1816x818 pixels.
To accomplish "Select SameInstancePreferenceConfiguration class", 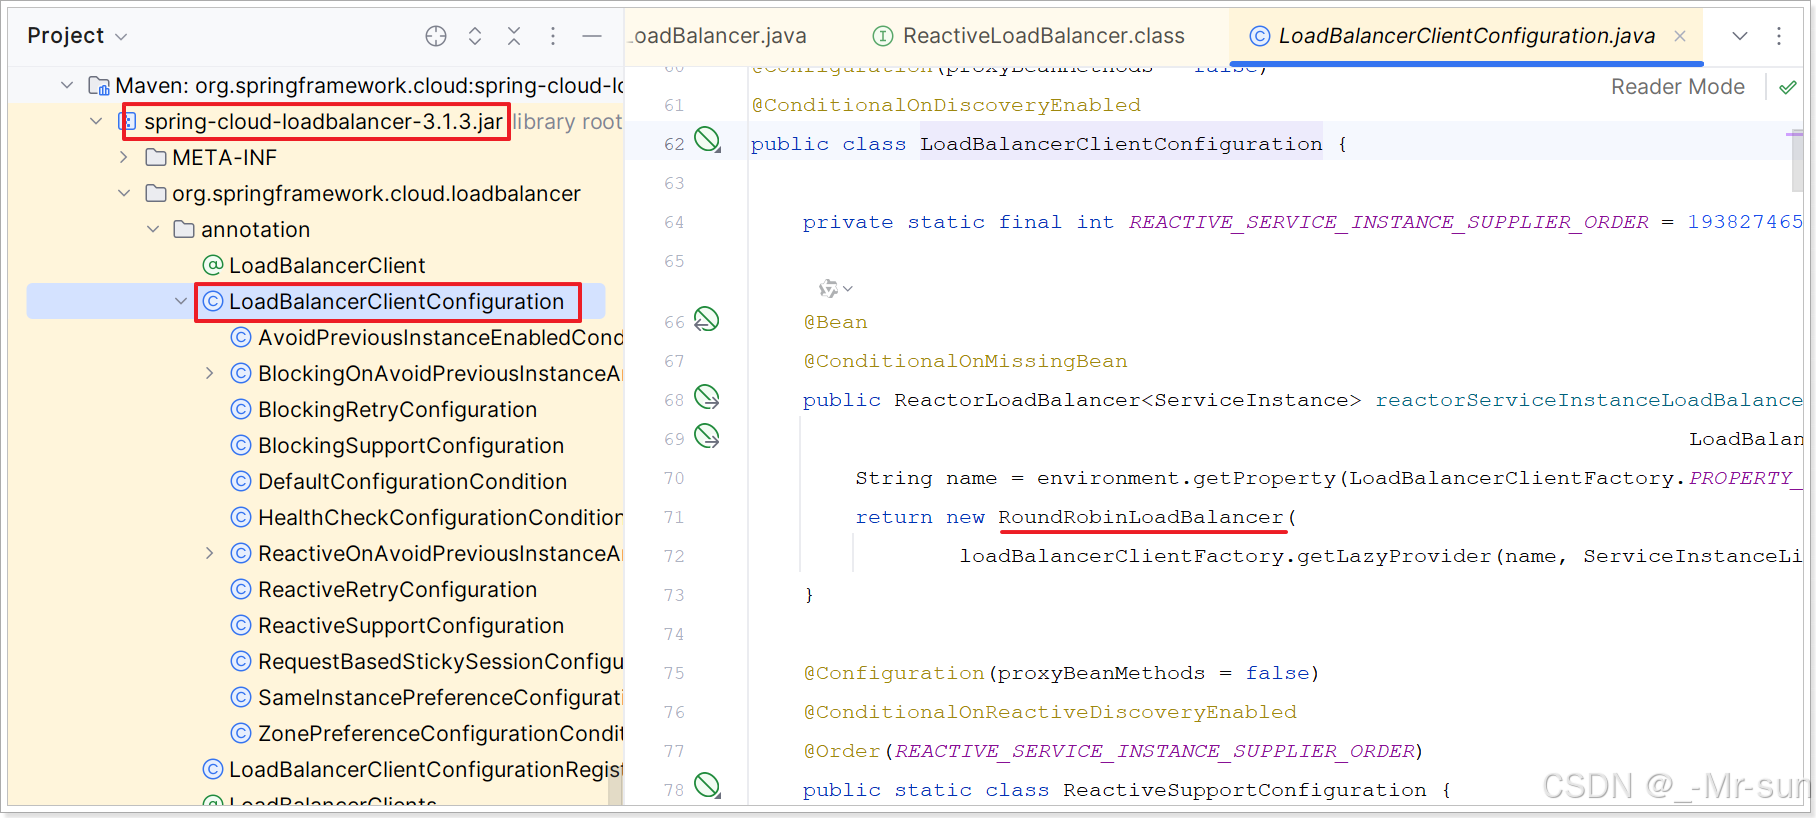I will [x=440, y=698].
